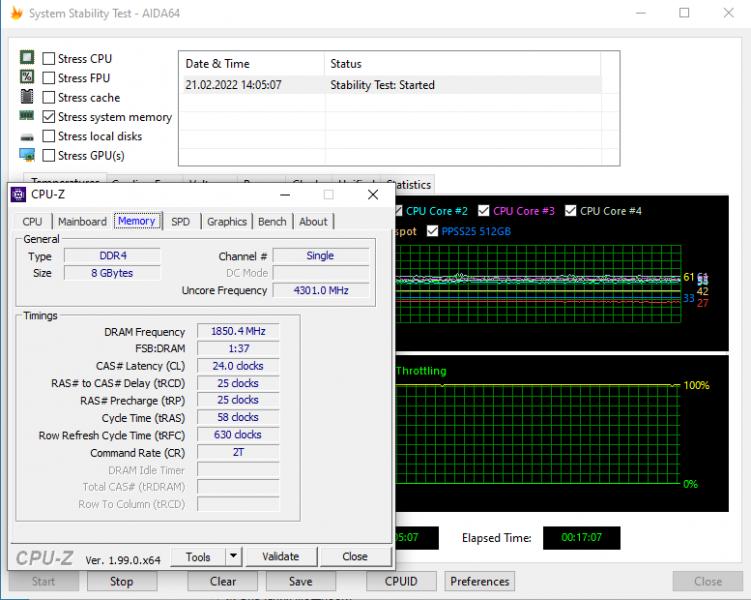Toggle PPSS25 512GB graph checkbox
Screen dimensions: 751x600
[x=432, y=231]
